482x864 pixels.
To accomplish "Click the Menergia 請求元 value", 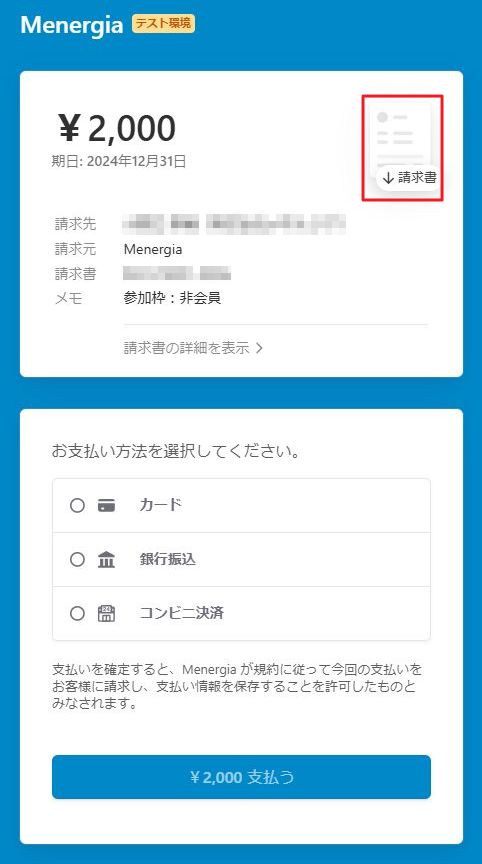I will [x=153, y=250].
